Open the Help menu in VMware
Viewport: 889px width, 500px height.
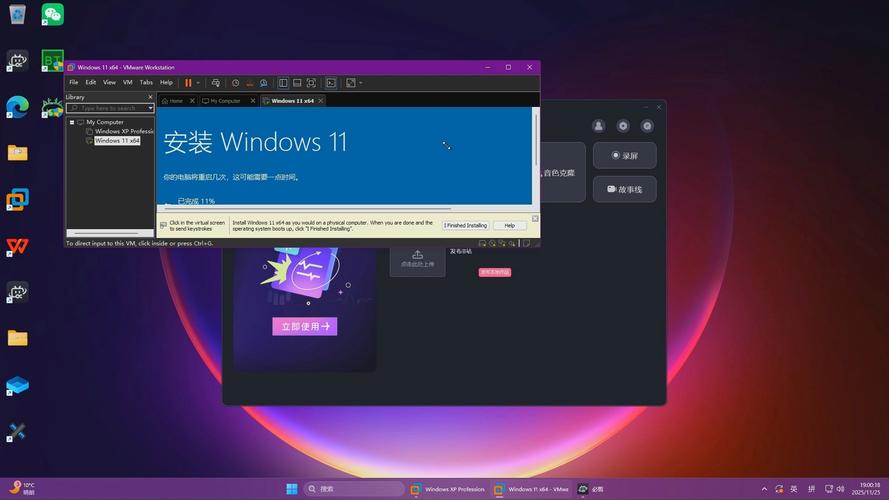click(166, 82)
